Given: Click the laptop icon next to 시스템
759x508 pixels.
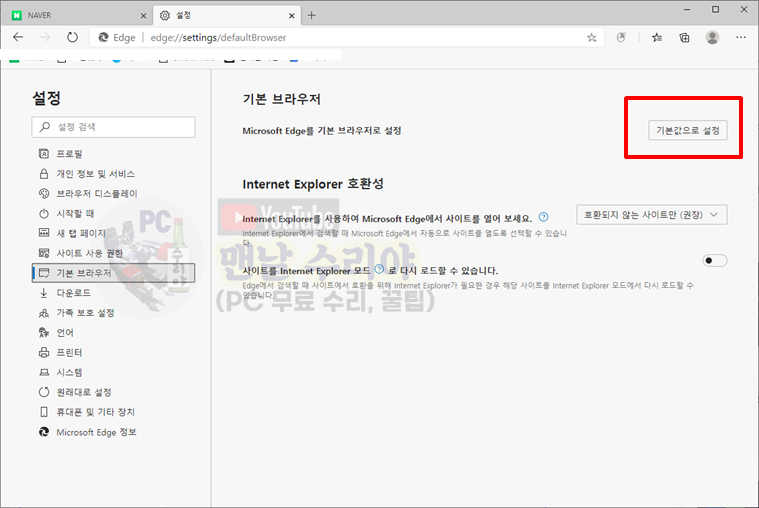Looking at the screenshot, I should (44, 372).
